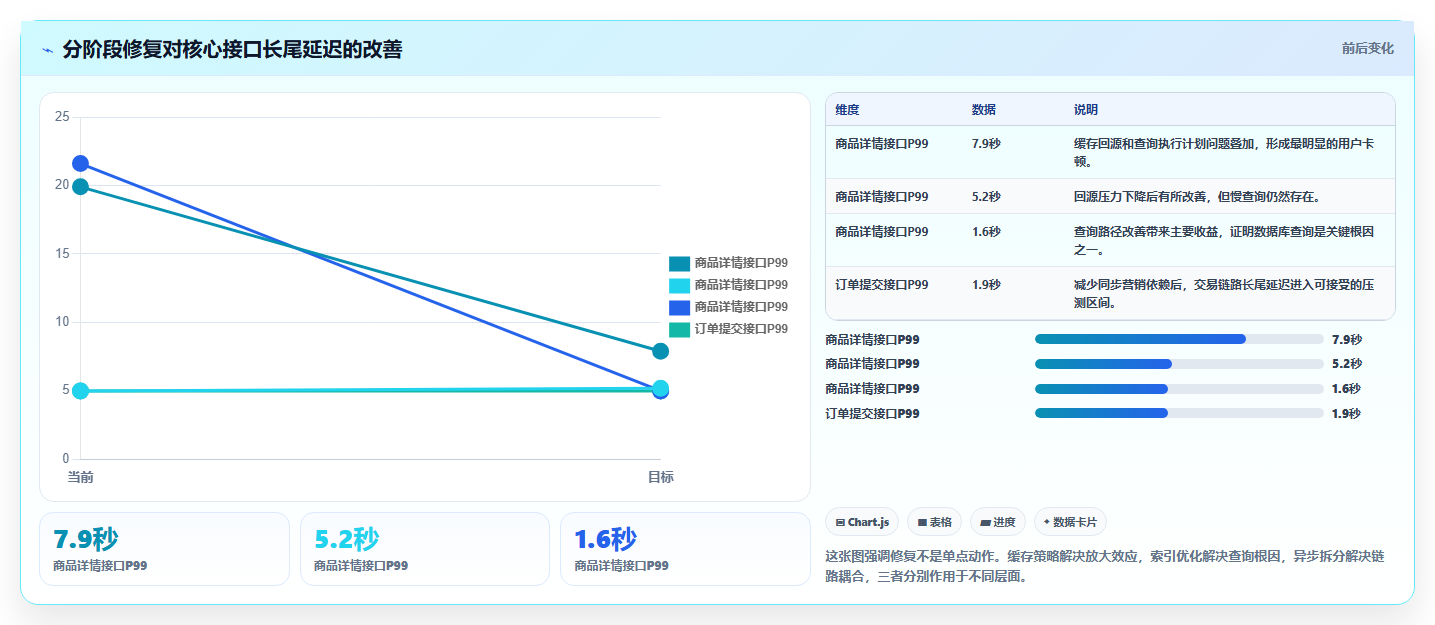1435x625 pixels.
Task: Select the description starting 减少同步营销依赖后
Action: [1224, 294]
